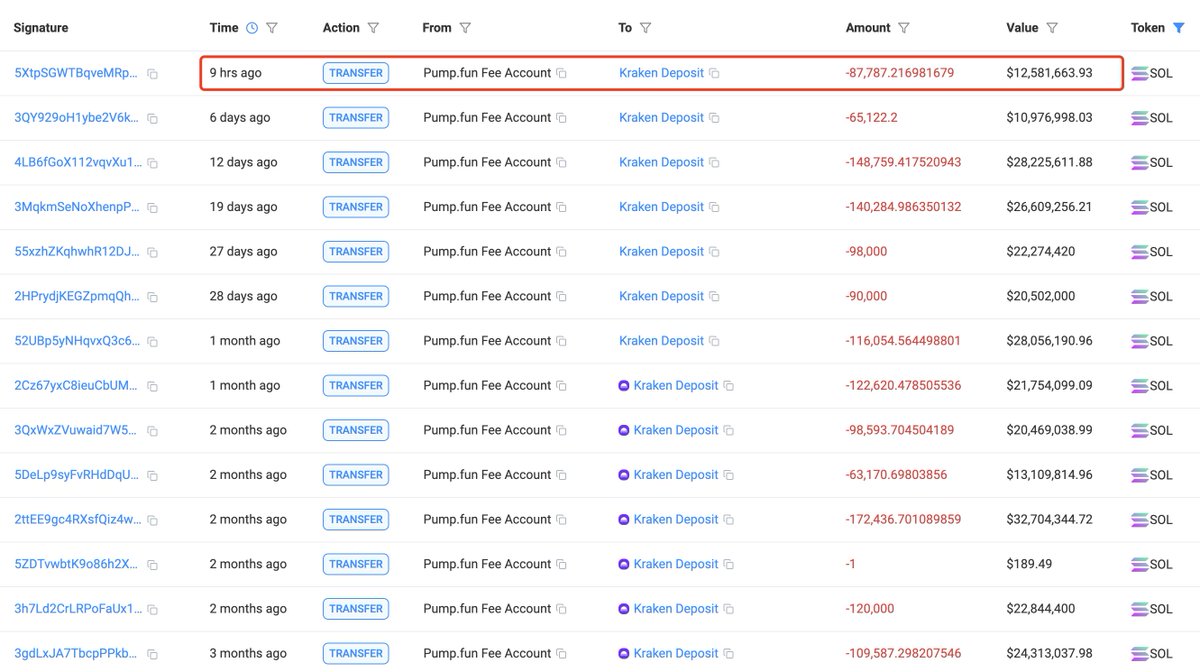The height and width of the screenshot is (672, 1200).
Task: Copy signature 2ttEE9gc4RXsfQiz4w
Action: point(153,520)
